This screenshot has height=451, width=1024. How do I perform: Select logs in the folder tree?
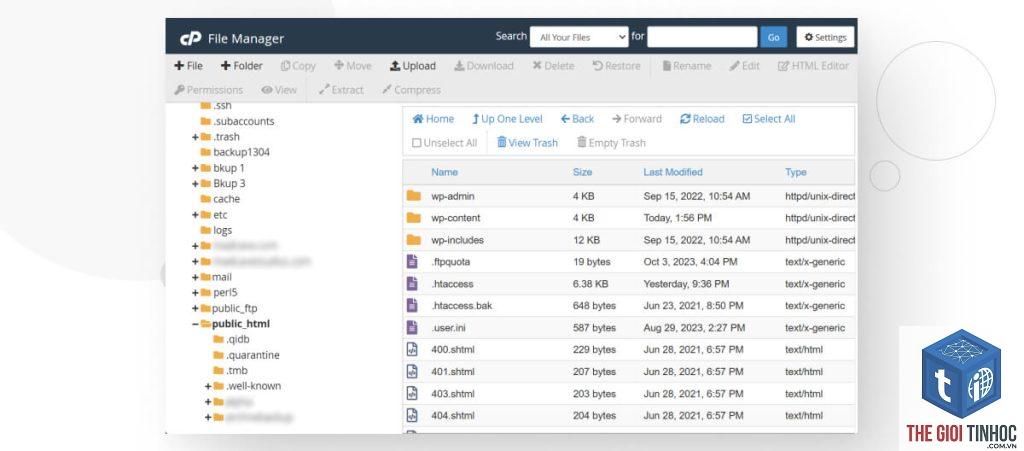pyautogui.click(x=223, y=230)
